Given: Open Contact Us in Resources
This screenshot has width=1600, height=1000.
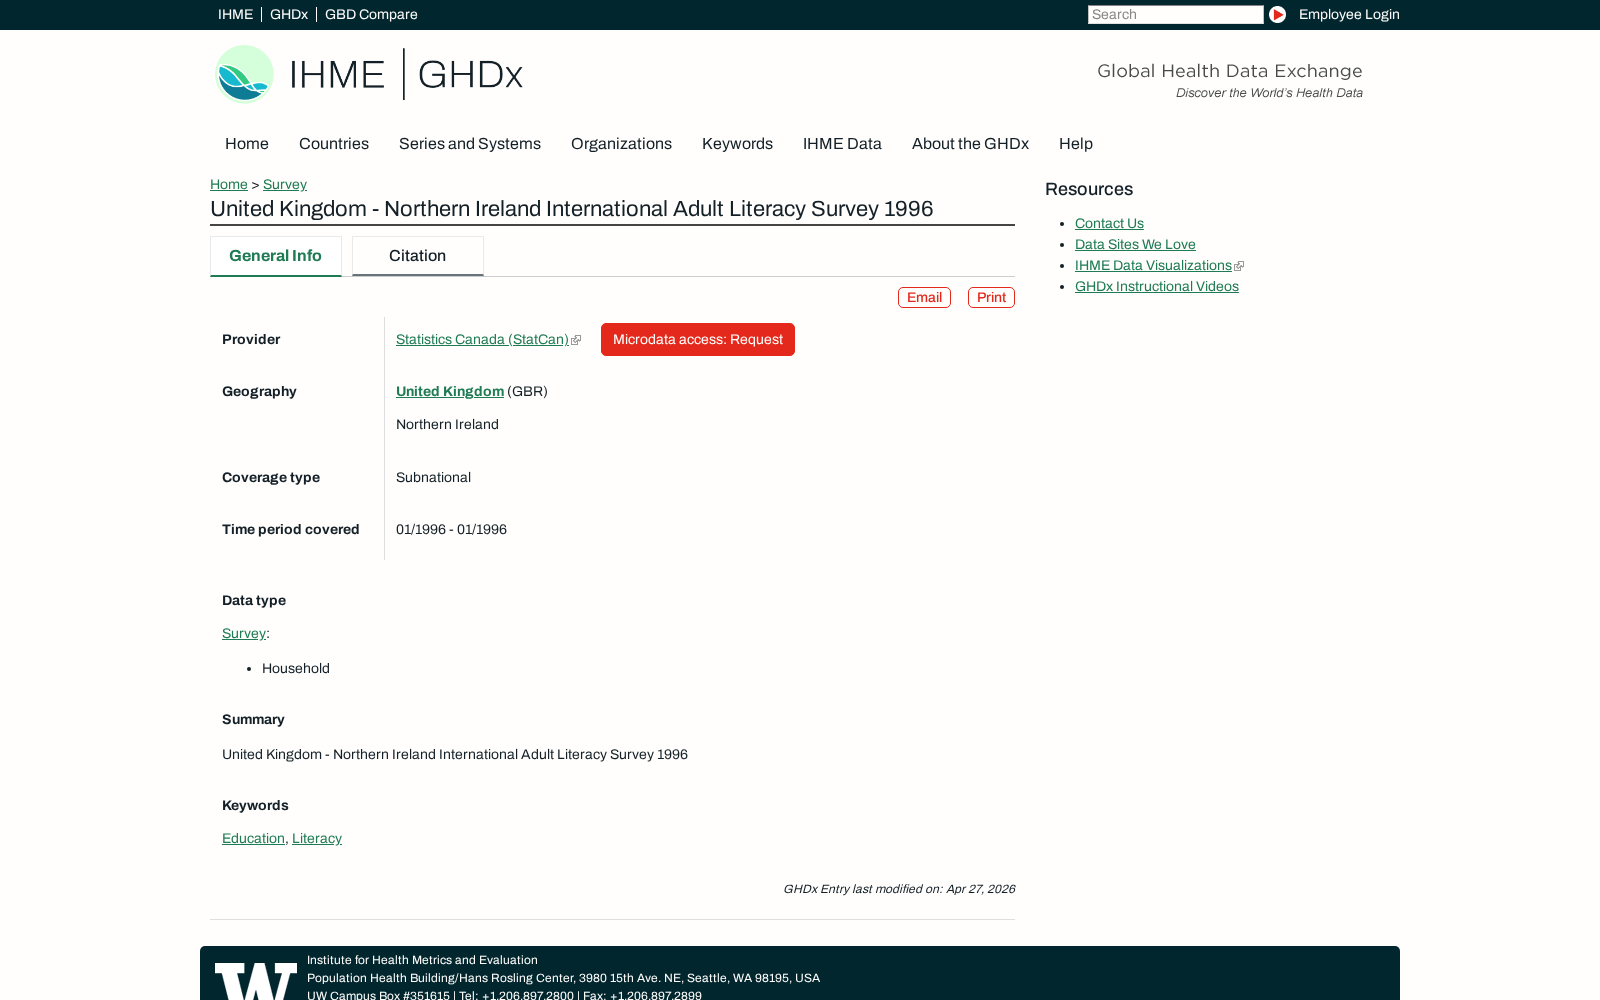Looking at the screenshot, I should click(x=1109, y=223).
